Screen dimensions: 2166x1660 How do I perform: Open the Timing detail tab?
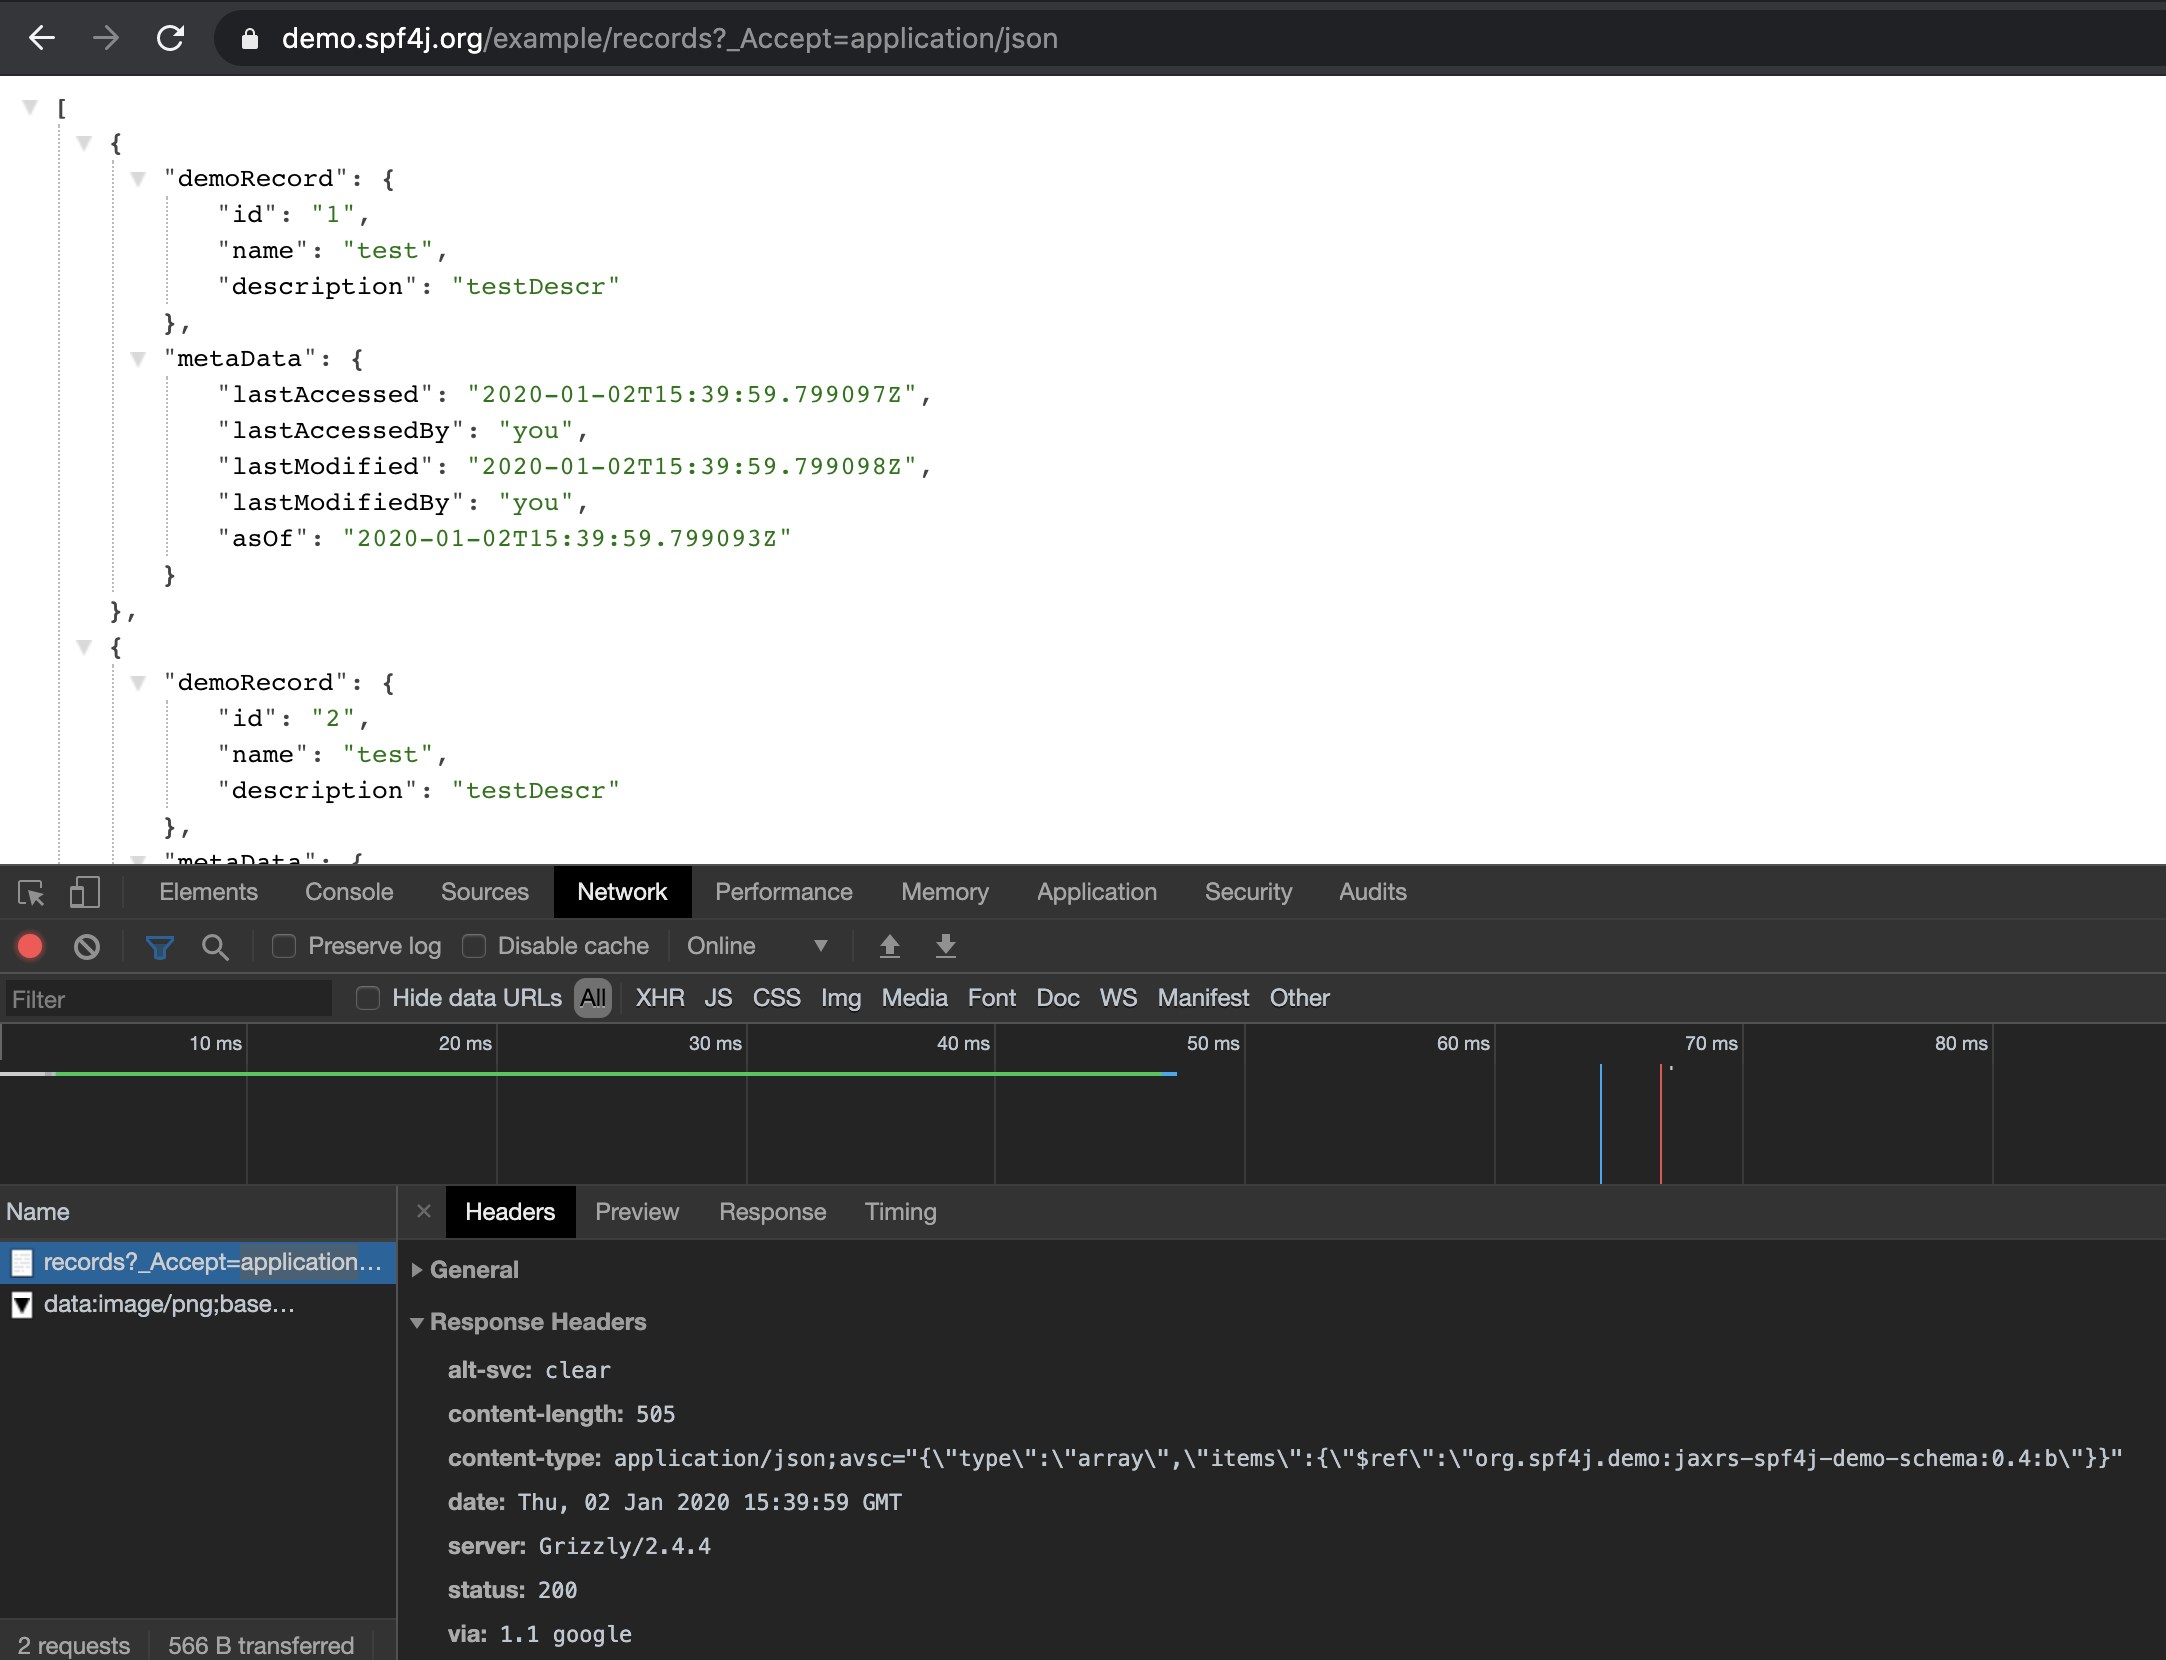pos(901,1212)
